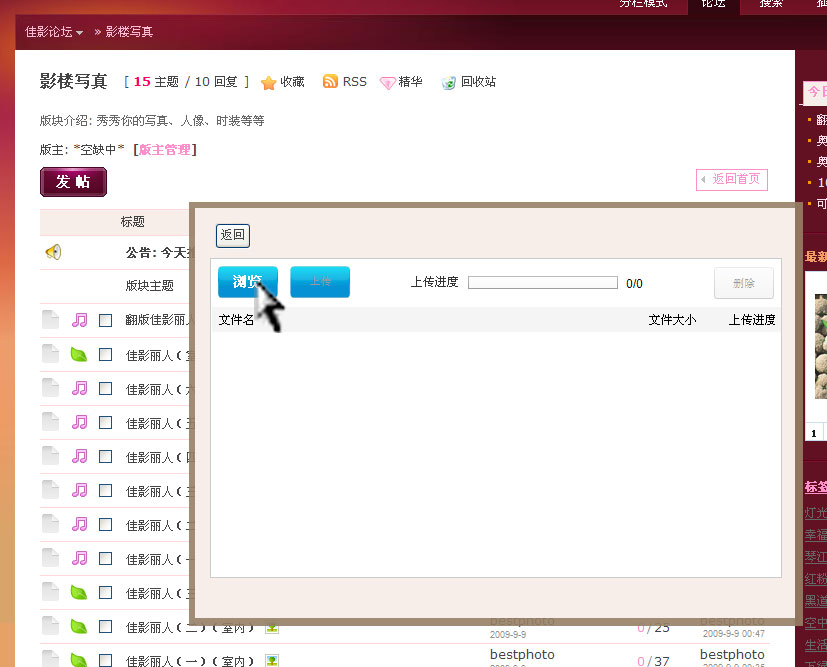This screenshot has width=827, height=667.
Task: Switch to the 论坛 navigation tab
Action: click(x=713, y=4)
